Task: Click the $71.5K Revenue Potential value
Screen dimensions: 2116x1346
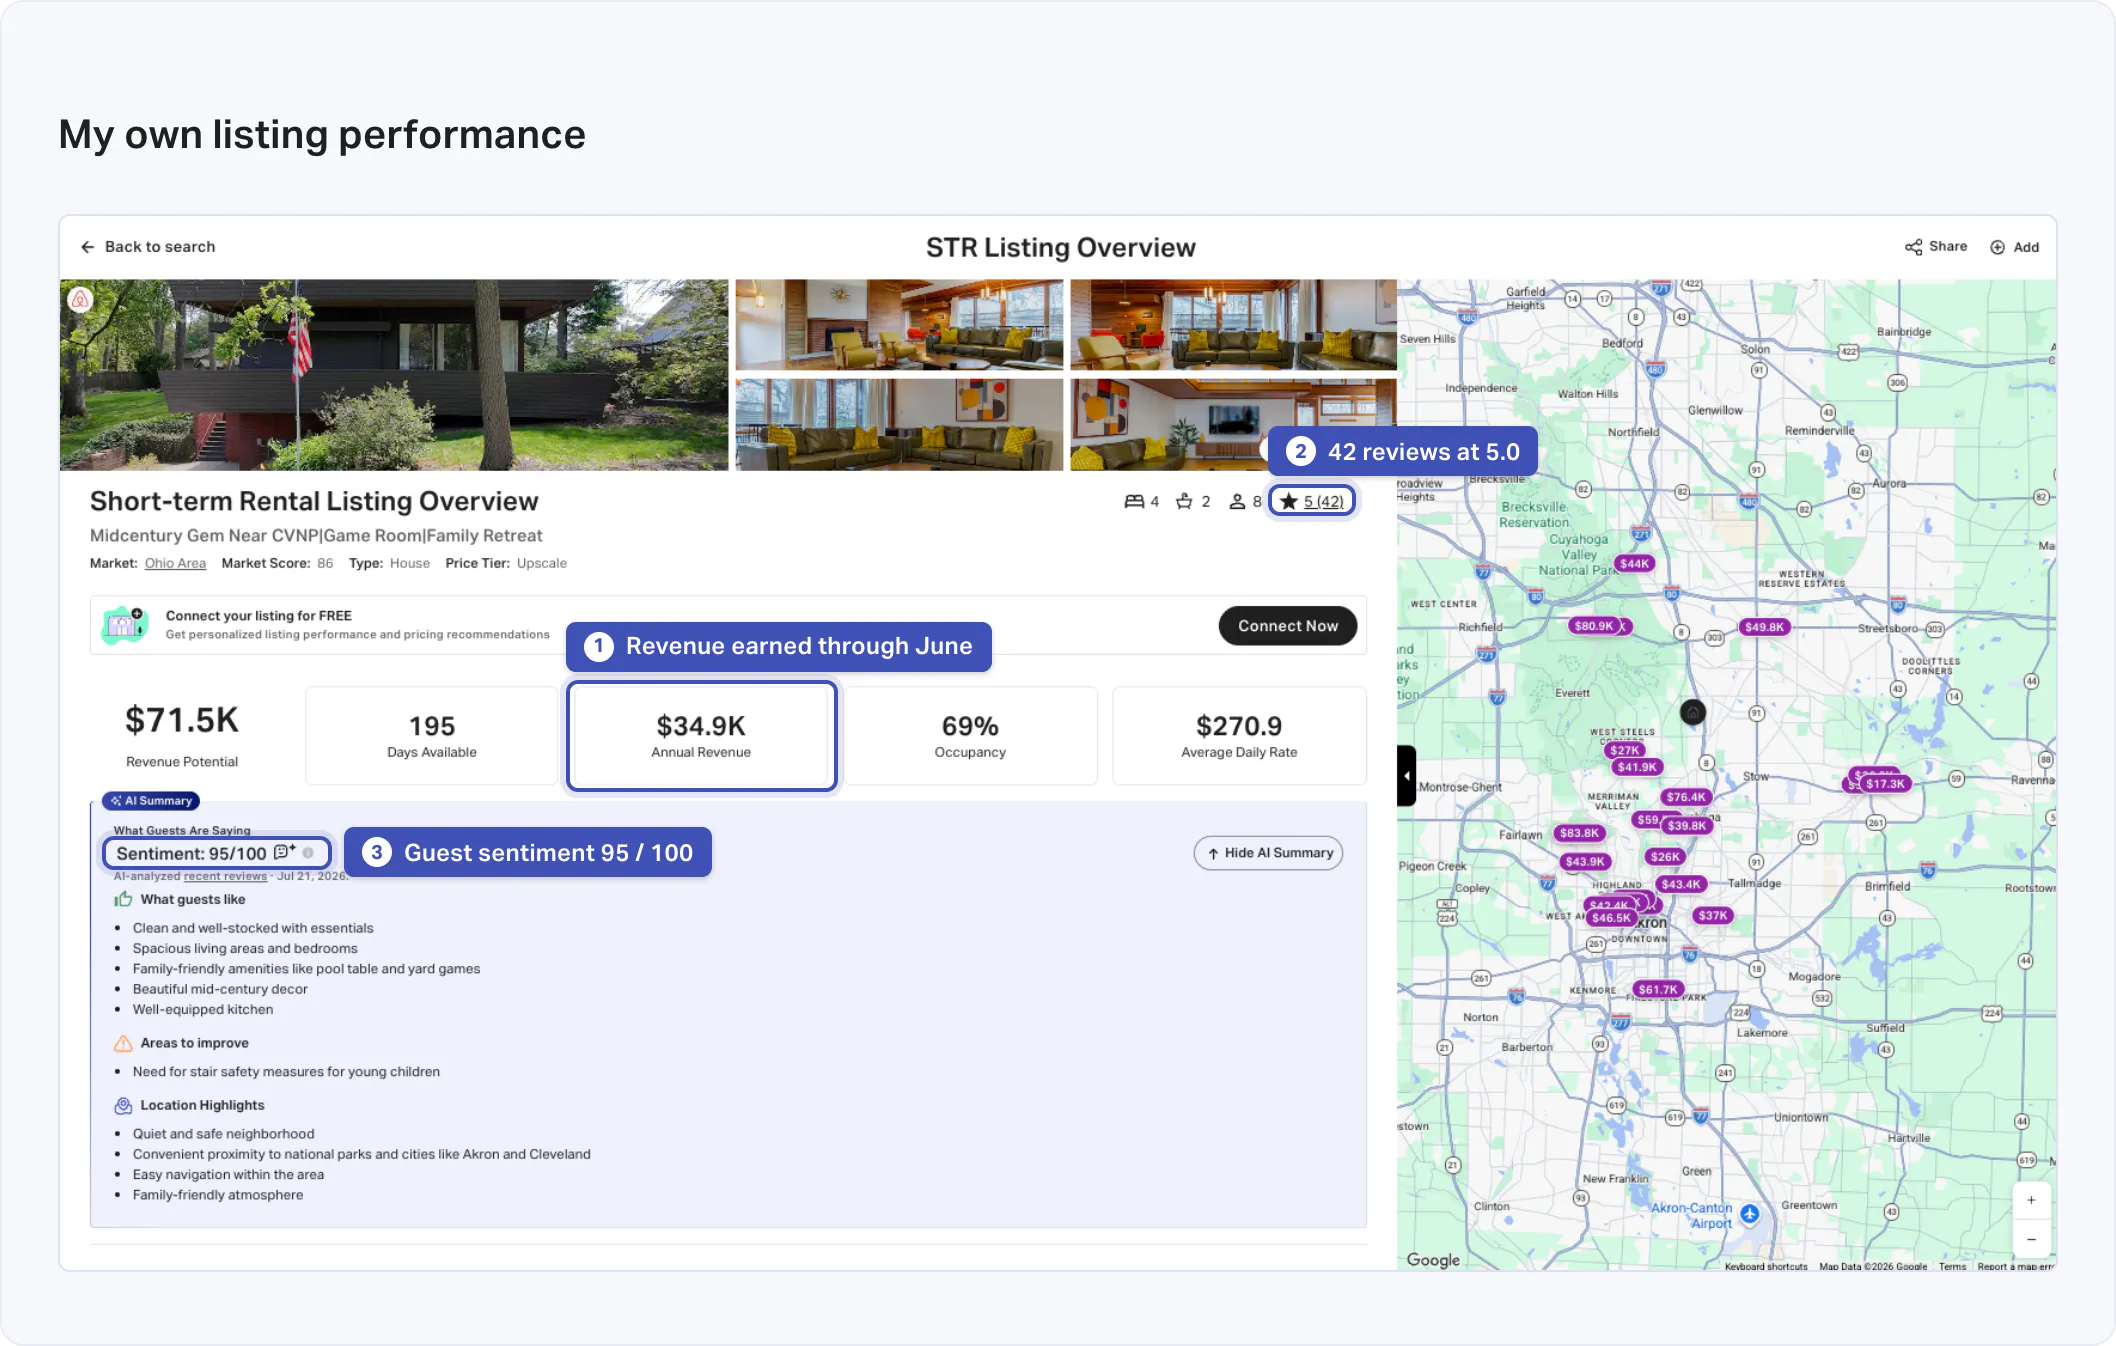Action: pos(182,720)
